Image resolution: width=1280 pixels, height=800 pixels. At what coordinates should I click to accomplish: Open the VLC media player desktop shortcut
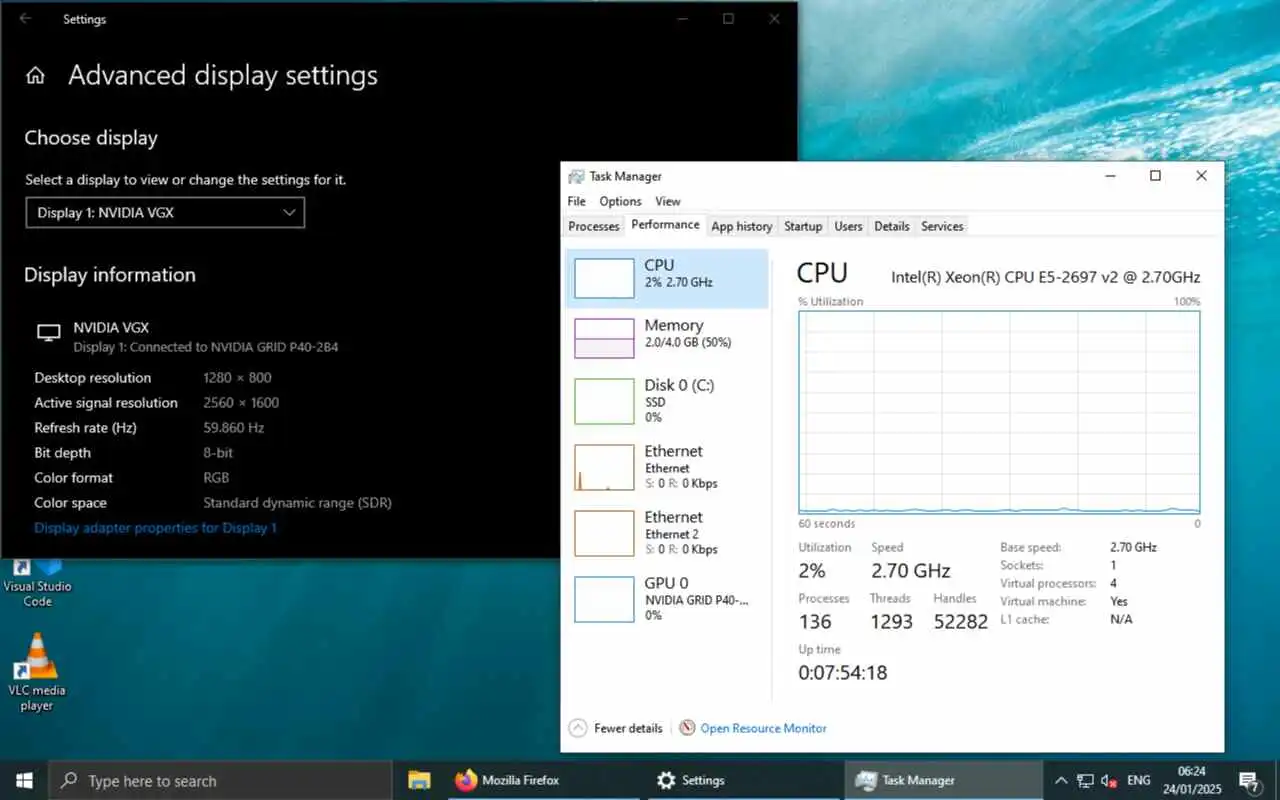click(x=37, y=672)
